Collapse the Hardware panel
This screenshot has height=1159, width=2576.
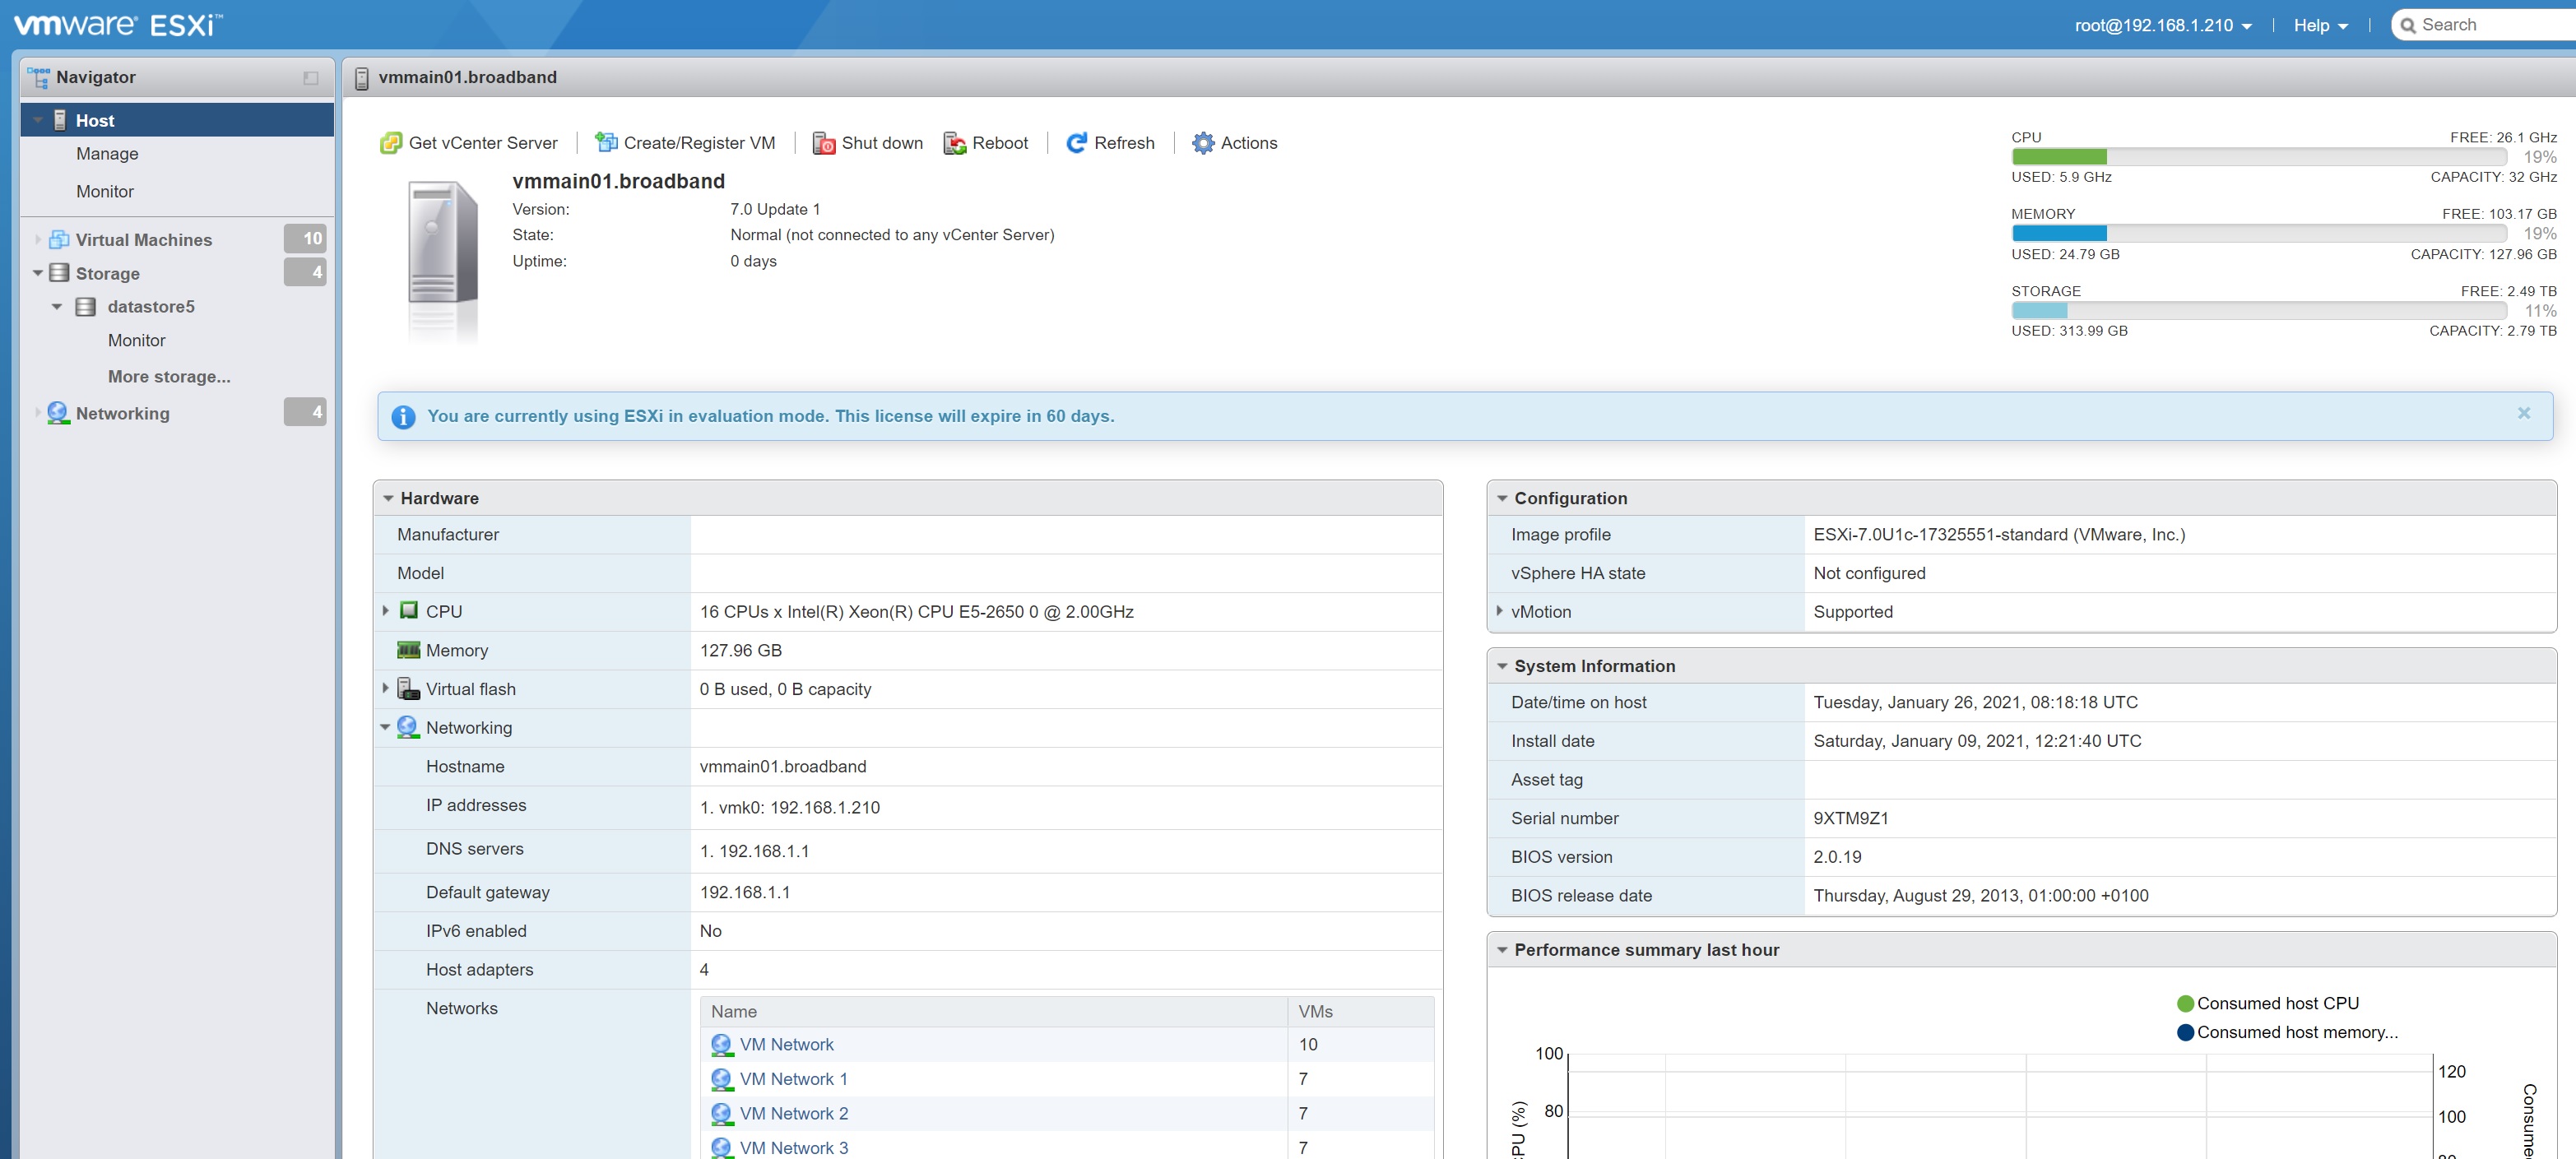point(388,498)
